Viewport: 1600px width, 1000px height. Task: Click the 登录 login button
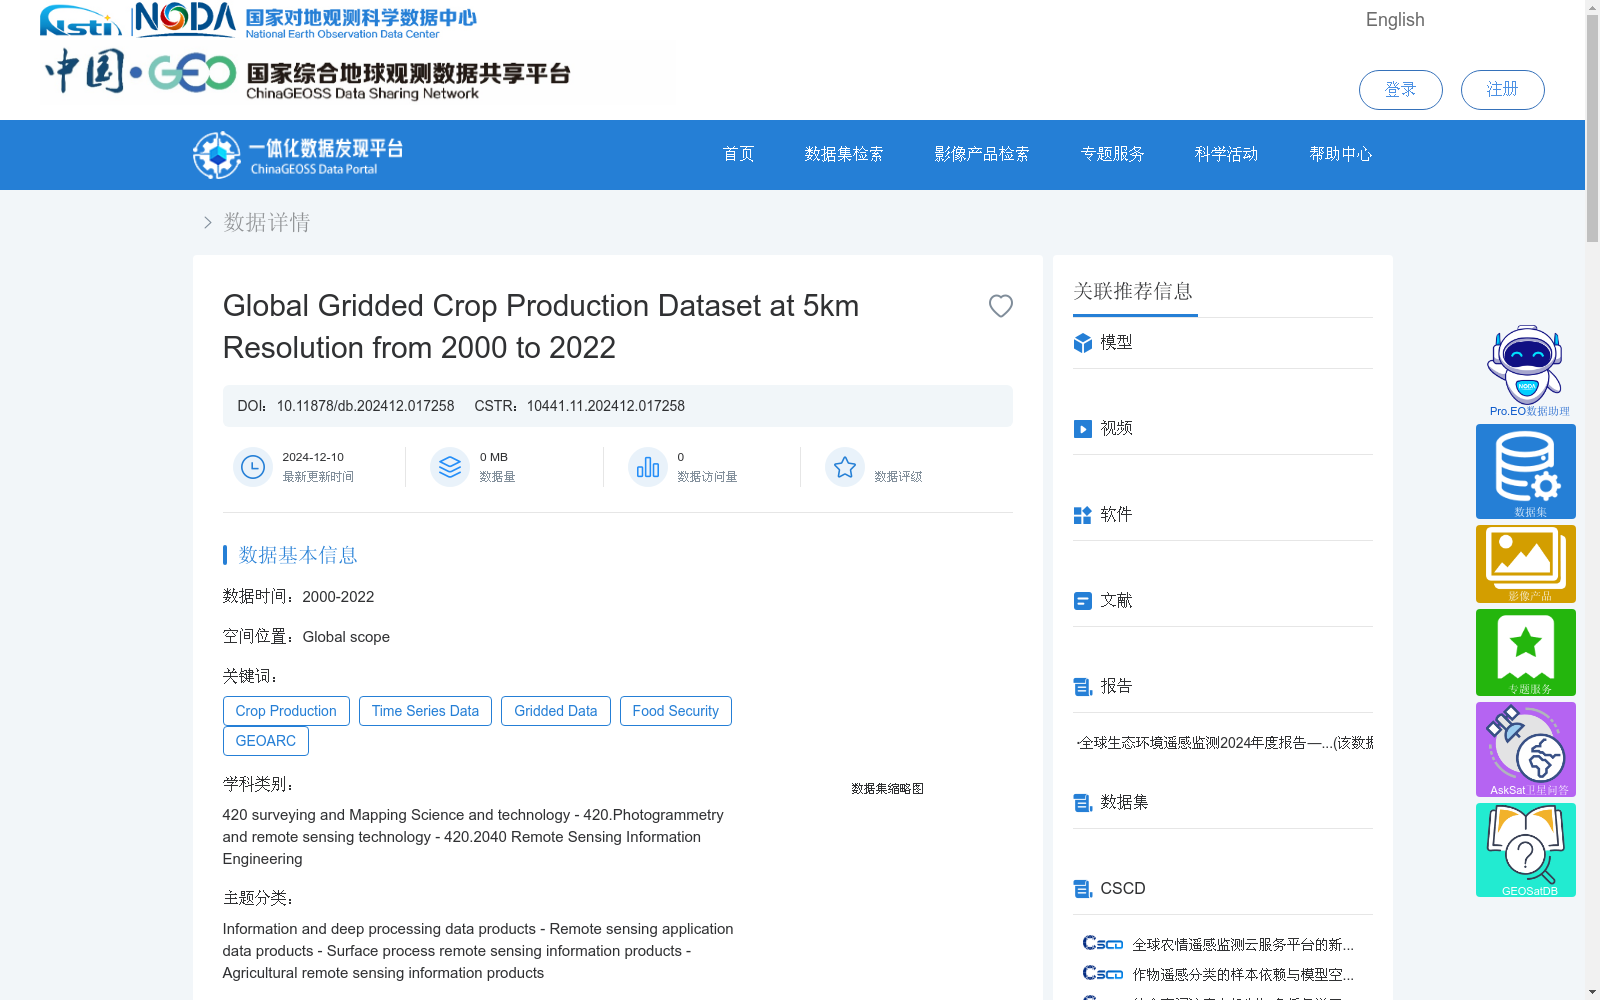1400,90
